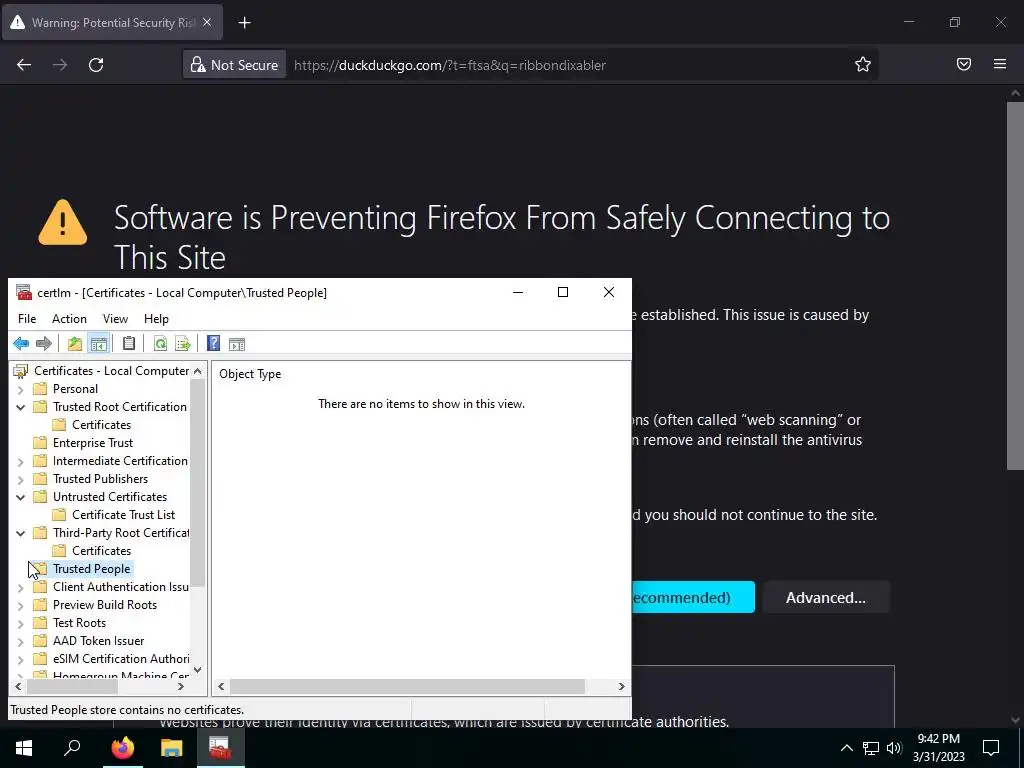Open the View menu in certlm
Viewport: 1024px width, 768px height.
[115, 319]
